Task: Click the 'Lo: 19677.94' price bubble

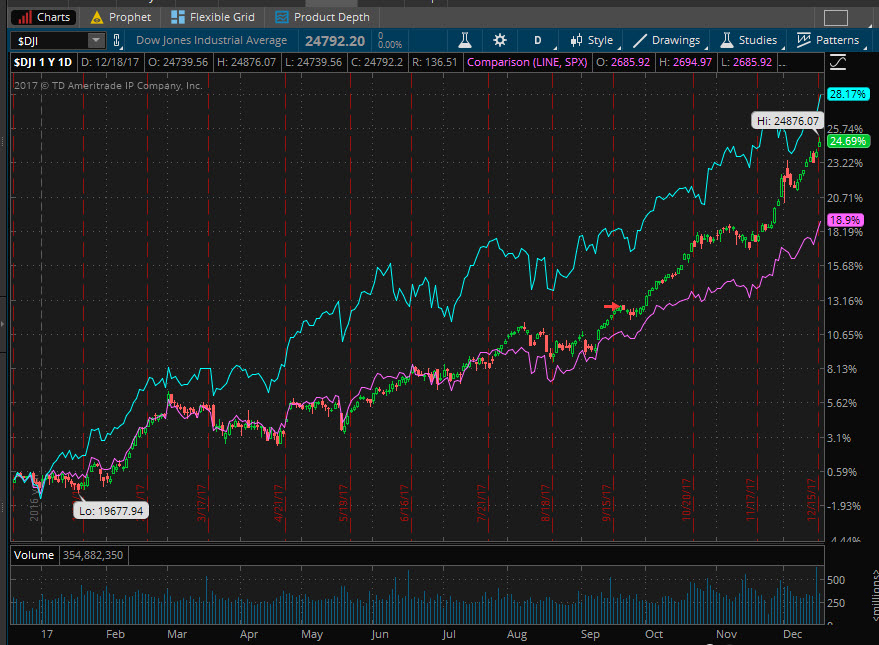Action: 111,511
